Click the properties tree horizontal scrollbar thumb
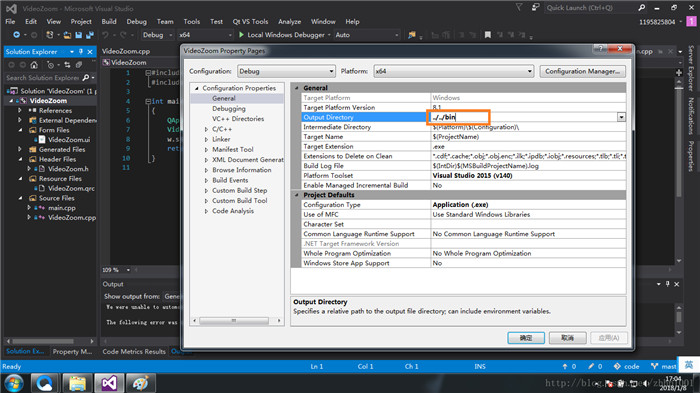 click(233, 321)
